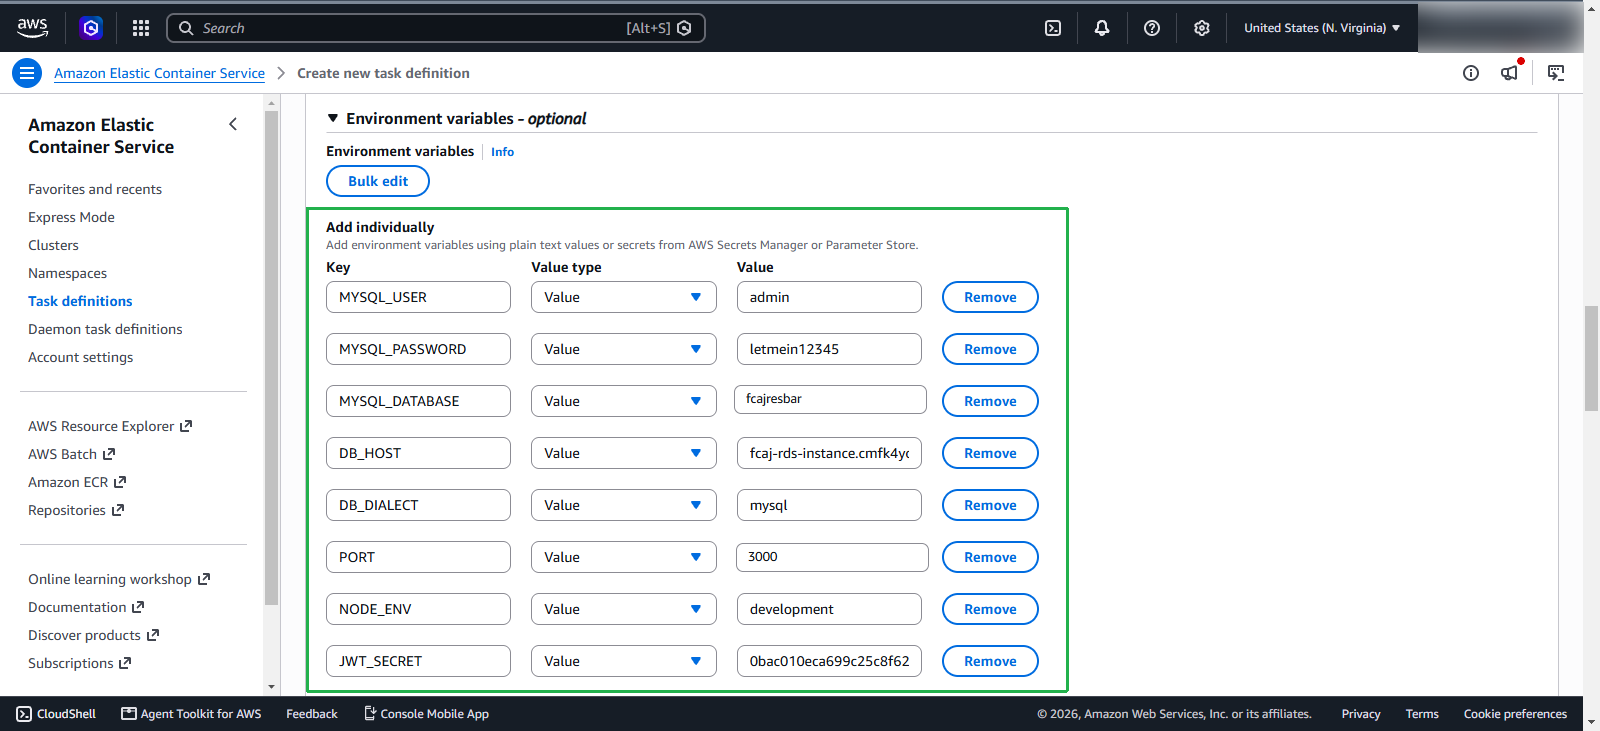
Task: Launch CloudShell from the top bar icon
Action: [x=1053, y=28]
